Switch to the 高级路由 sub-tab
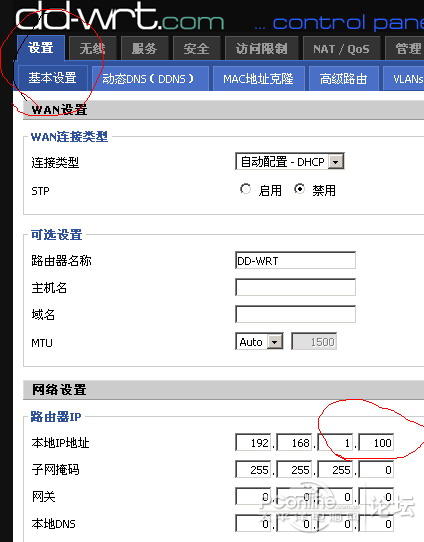Screen dimensions: 424x542 click(343, 79)
